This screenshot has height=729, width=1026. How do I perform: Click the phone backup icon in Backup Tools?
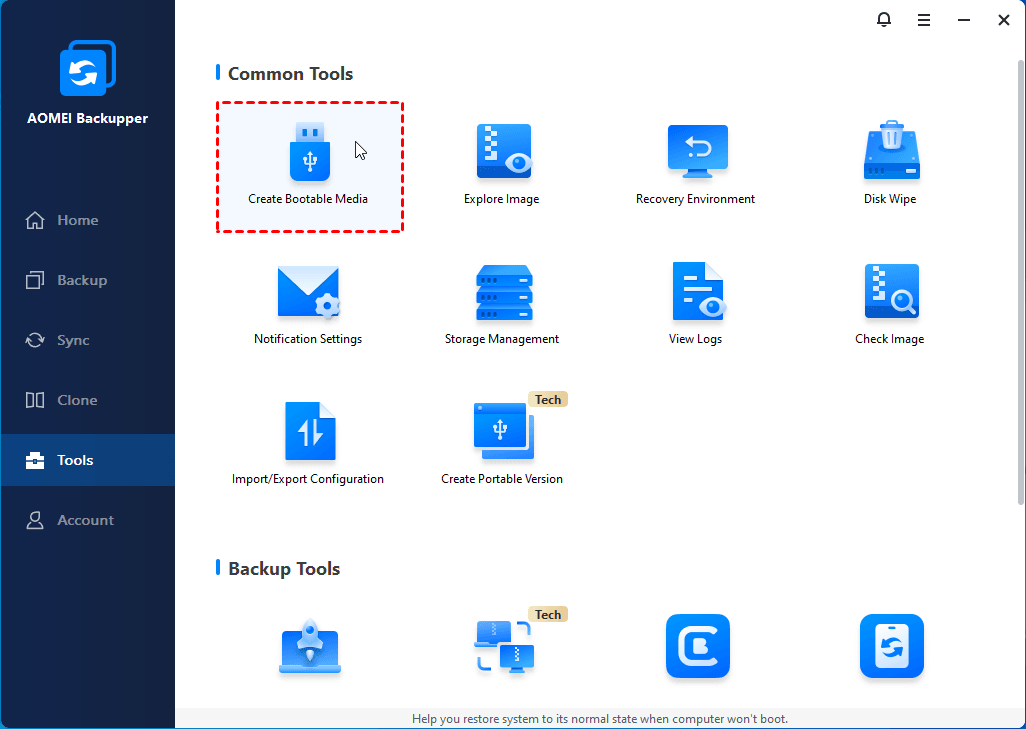891,646
